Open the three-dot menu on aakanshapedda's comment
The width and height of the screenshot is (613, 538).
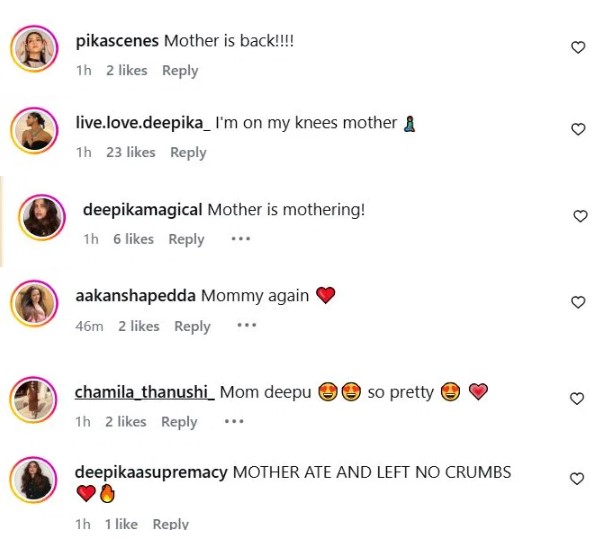(x=246, y=326)
